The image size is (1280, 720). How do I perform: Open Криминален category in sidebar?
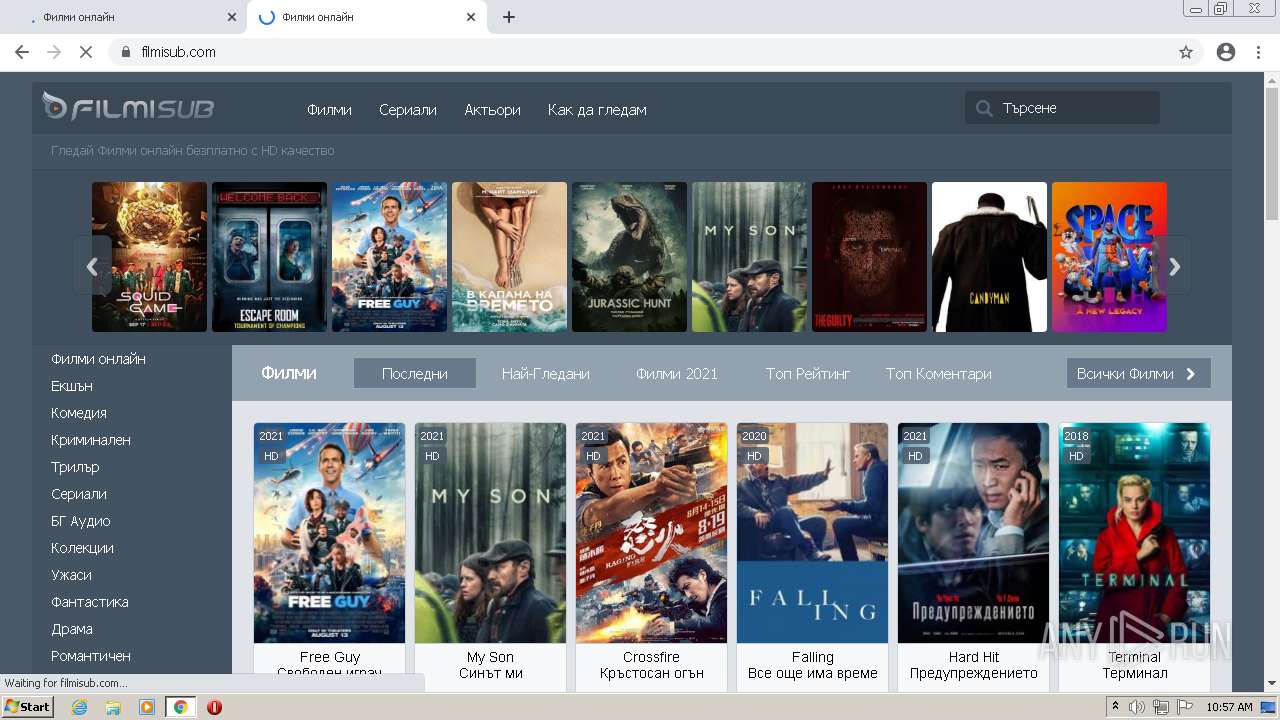pos(91,440)
